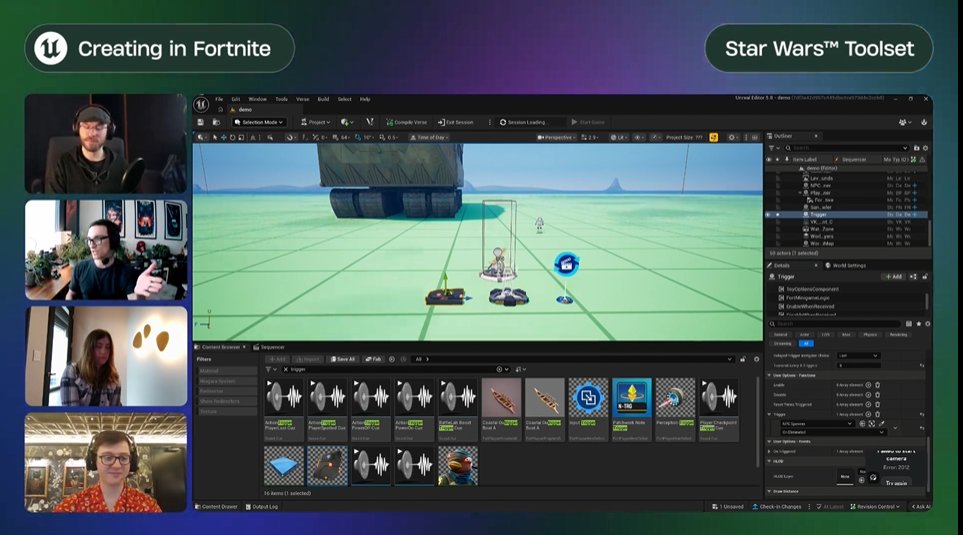963x535 pixels.
Task: Click the Fishstick character thumbnail
Action: tap(458, 466)
